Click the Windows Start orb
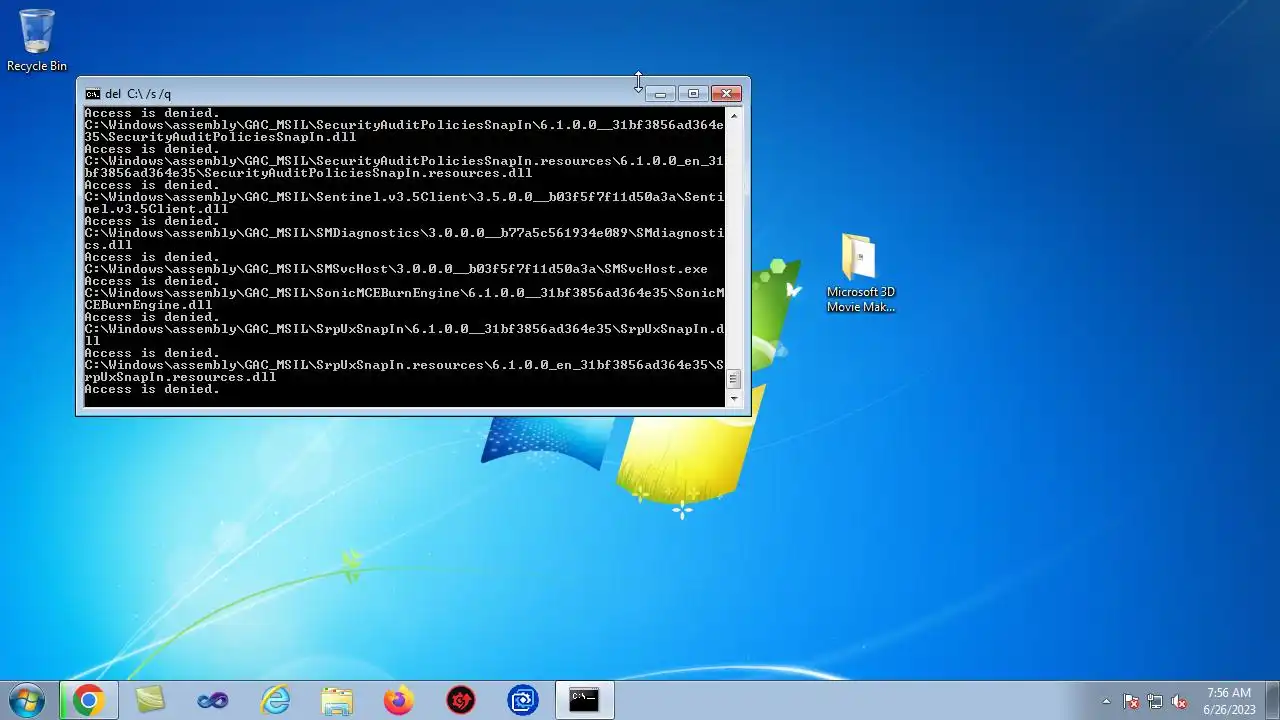 click(26, 700)
